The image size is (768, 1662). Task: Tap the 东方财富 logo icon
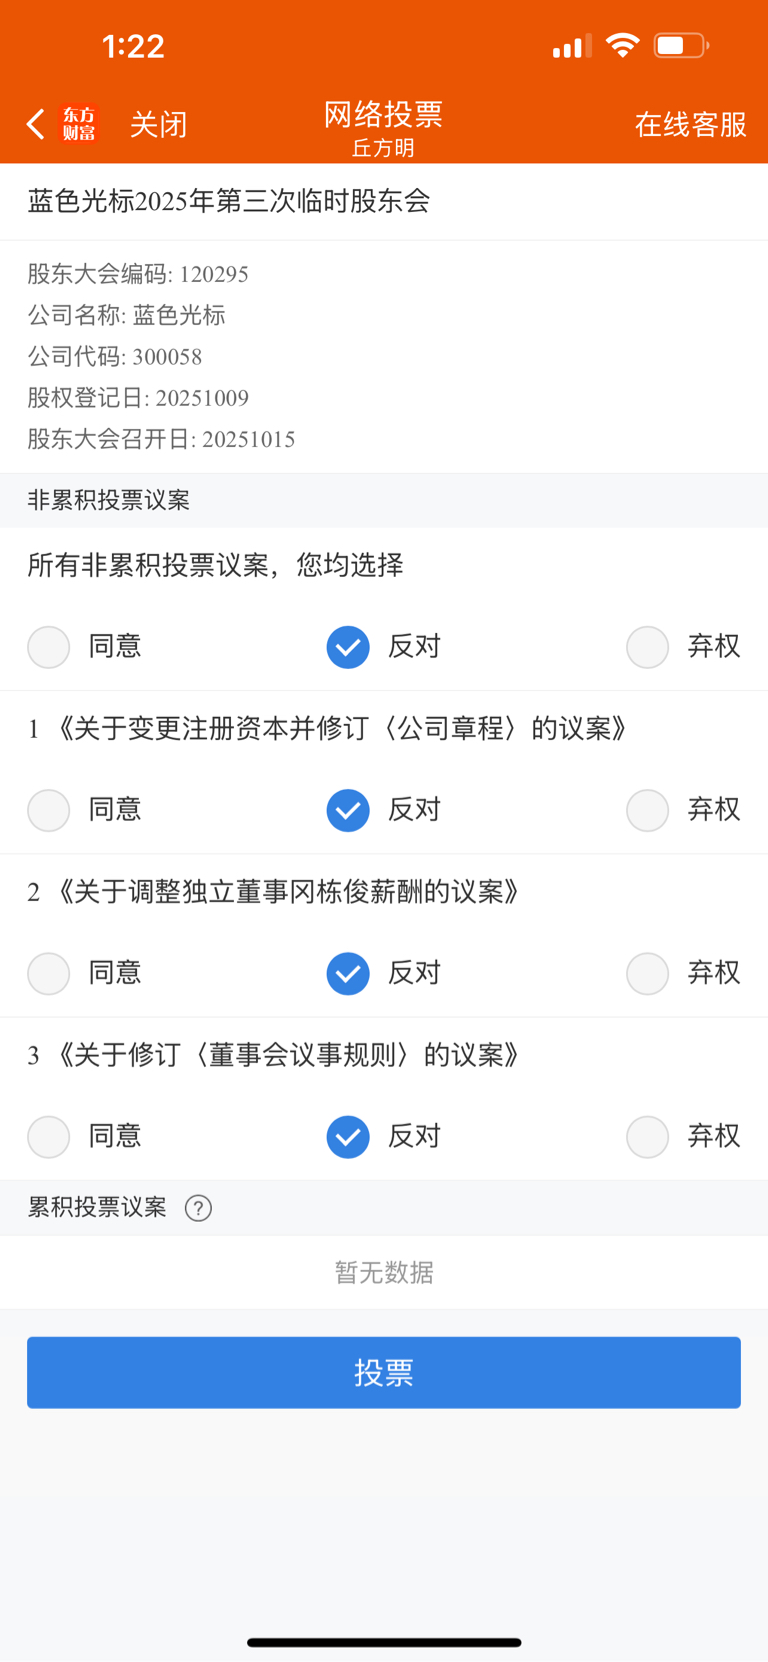click(79, 124)
